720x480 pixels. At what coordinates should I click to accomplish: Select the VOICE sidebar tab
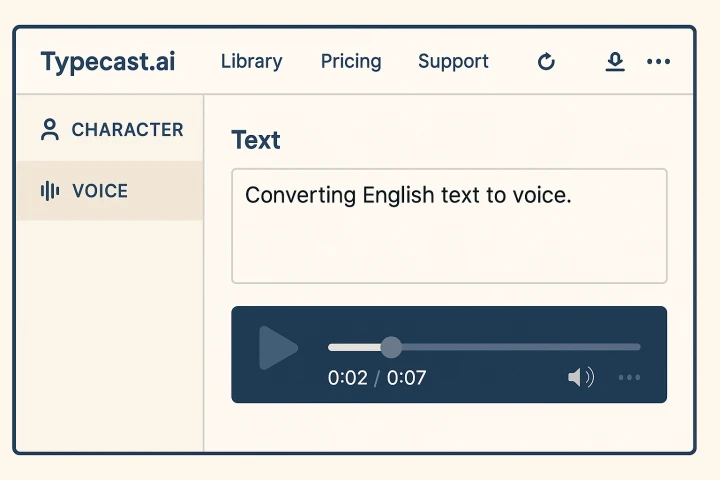coord(110,191)
